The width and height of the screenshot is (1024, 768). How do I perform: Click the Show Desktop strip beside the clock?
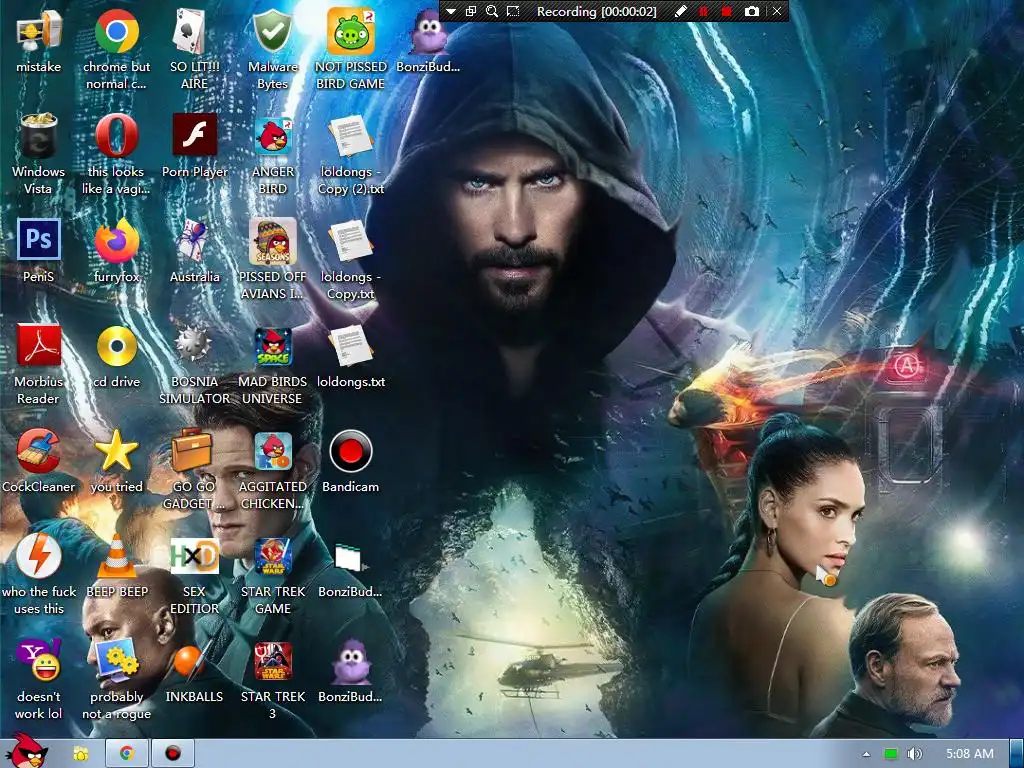point(1016,754)
